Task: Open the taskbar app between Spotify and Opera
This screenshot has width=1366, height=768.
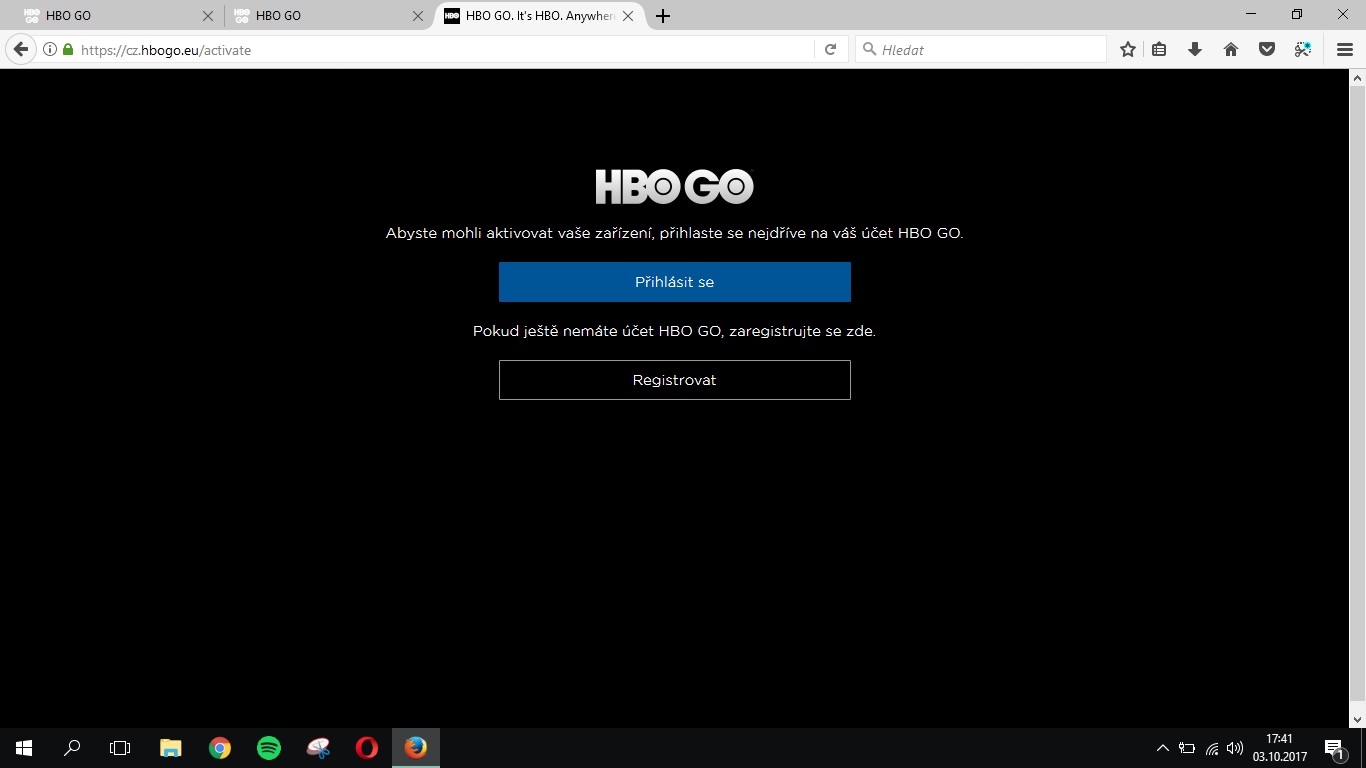Action: [318, 748]
